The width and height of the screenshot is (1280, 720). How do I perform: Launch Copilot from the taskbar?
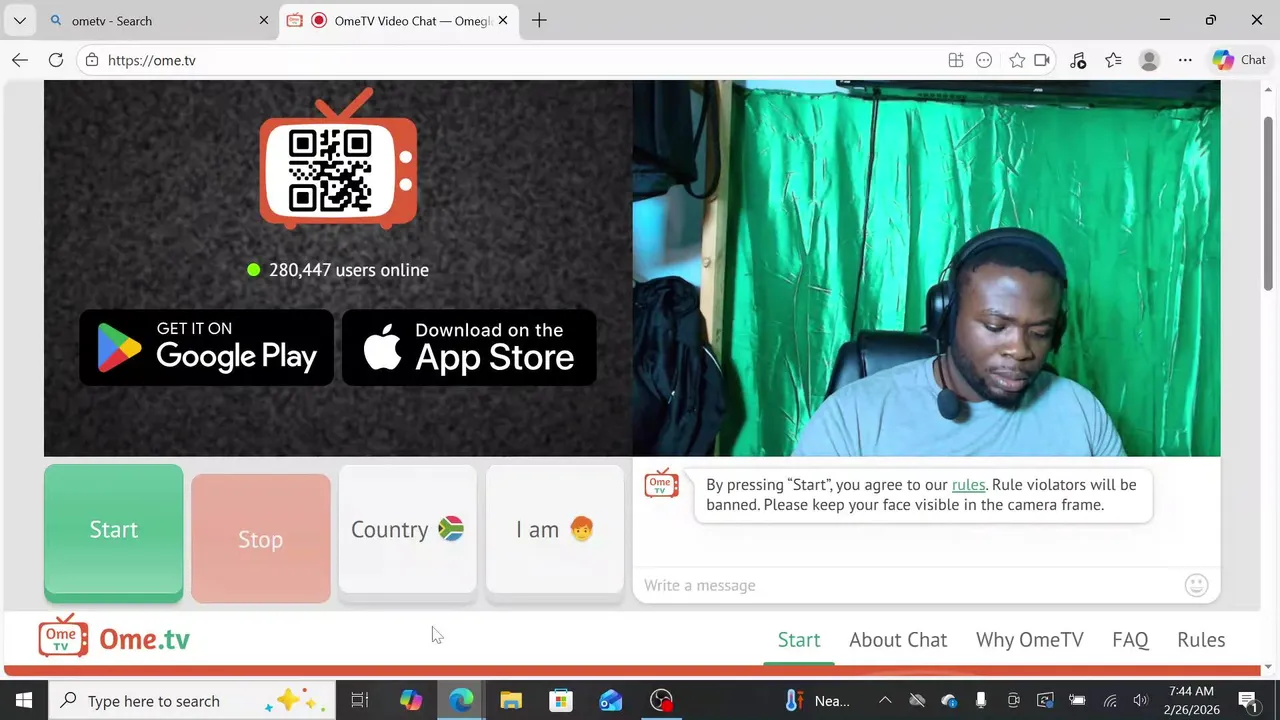[411, 700]
